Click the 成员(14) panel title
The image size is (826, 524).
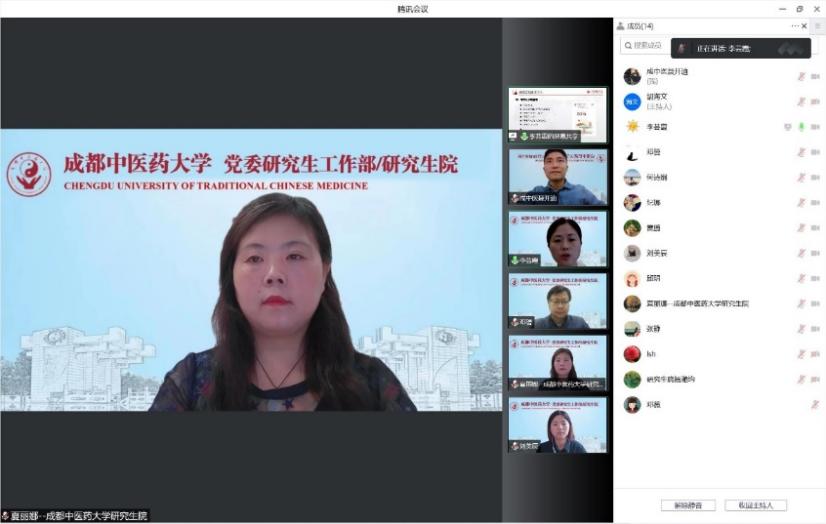click(640, 26)
